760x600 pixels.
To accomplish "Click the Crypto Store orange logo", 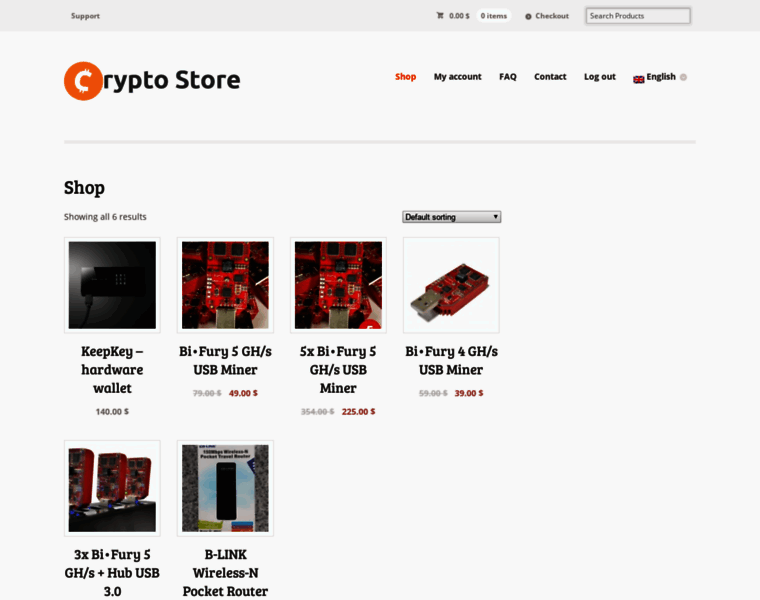I will pyautogui.click(x=83, y=81).
